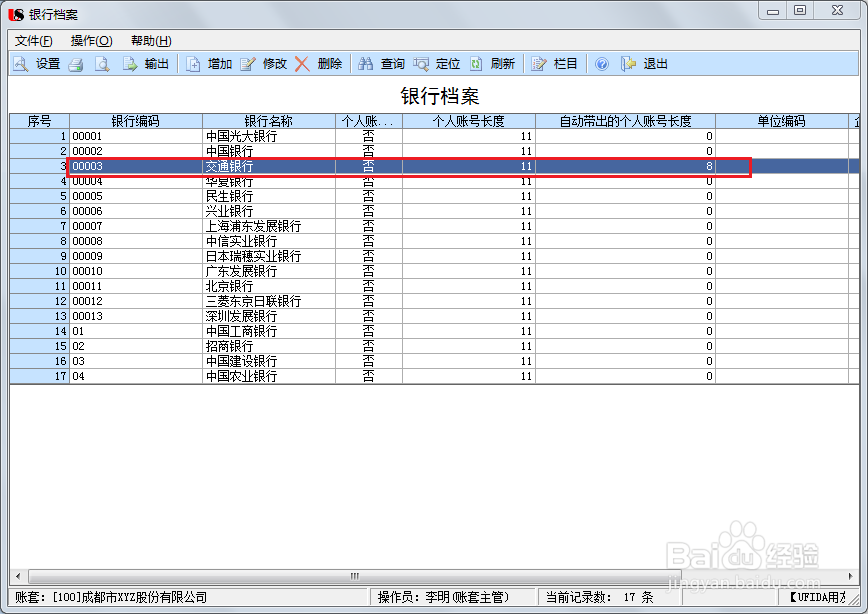Viewport: 868px width, 614px height.
Task: Click the print preview icon
Action: pos(102,64)
